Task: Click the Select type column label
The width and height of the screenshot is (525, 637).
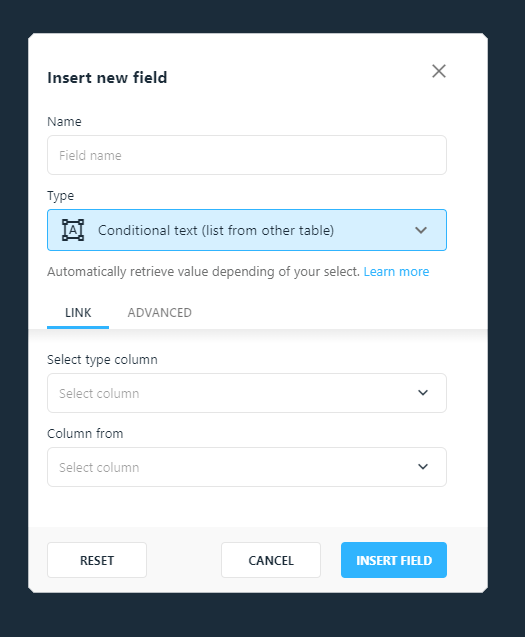Action: pyautogui.click(x=102, y=360)
